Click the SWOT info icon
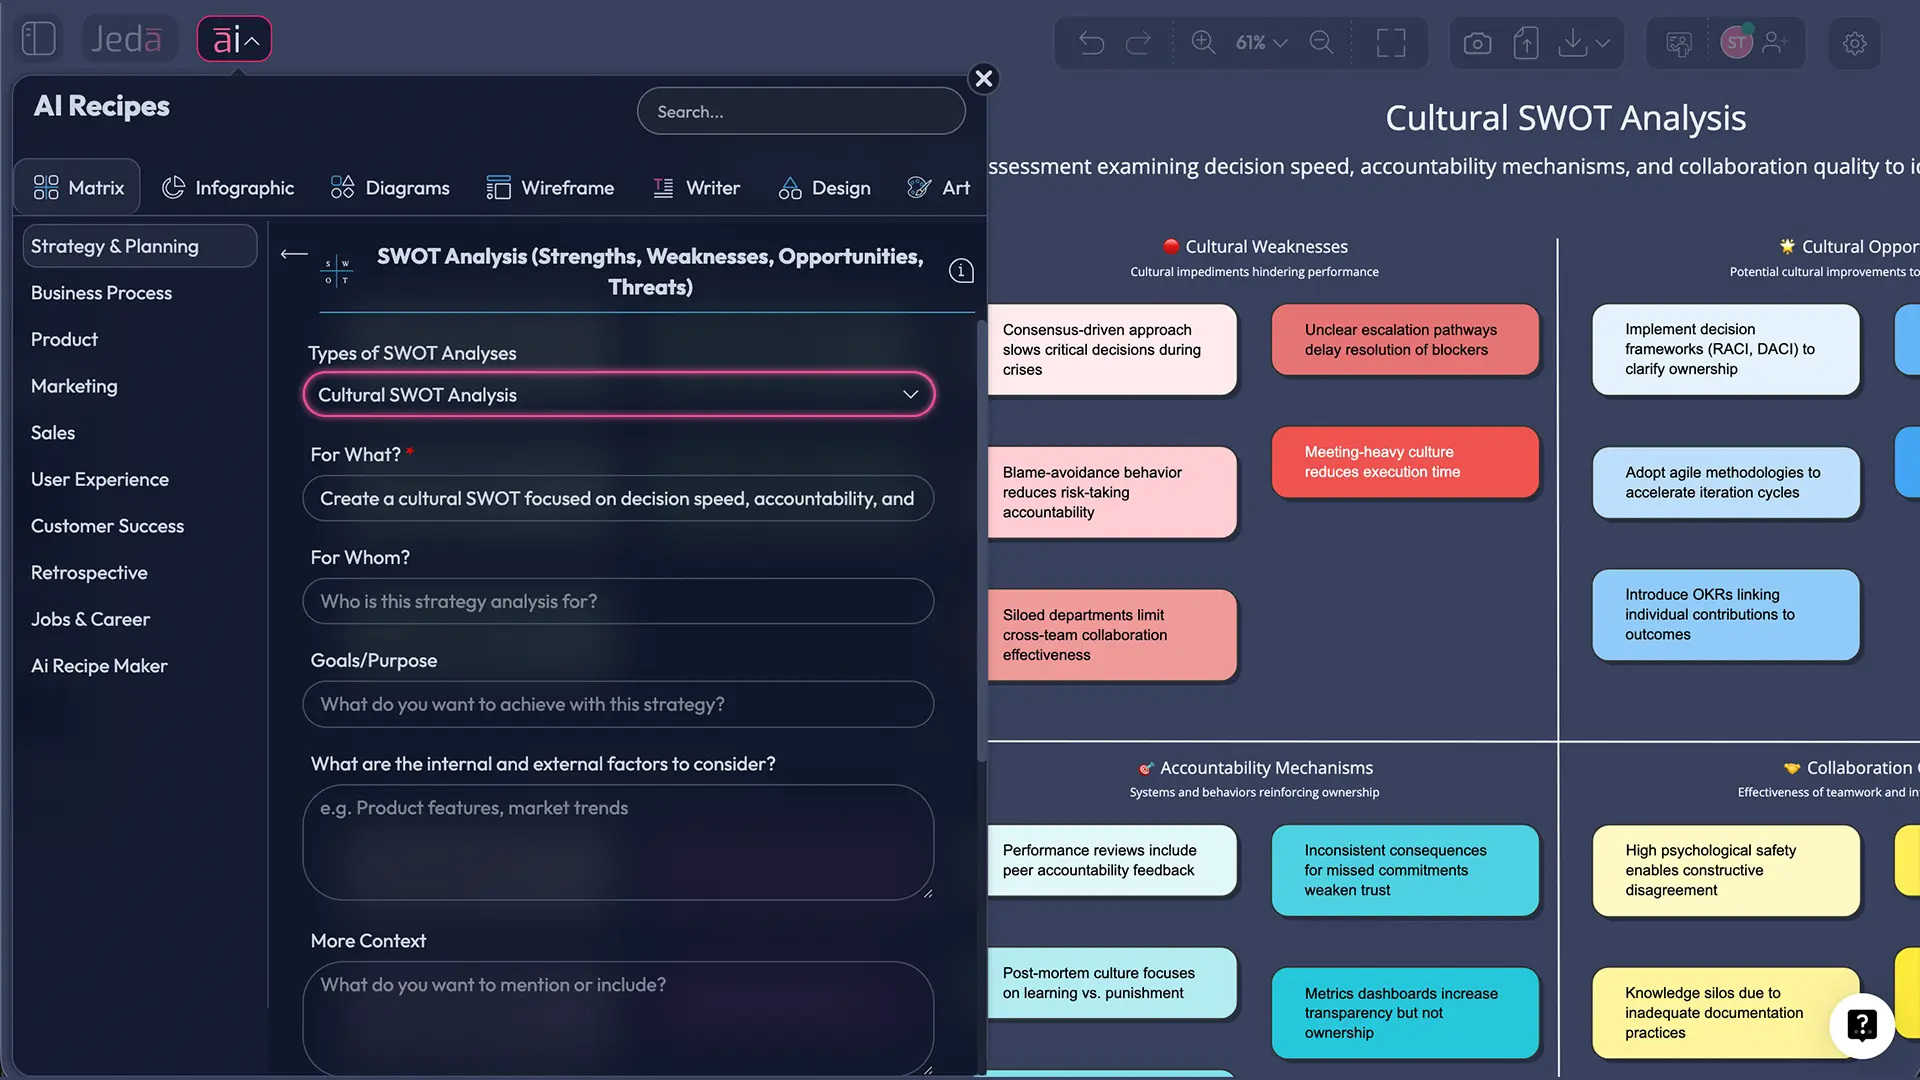 click(961, 271)
